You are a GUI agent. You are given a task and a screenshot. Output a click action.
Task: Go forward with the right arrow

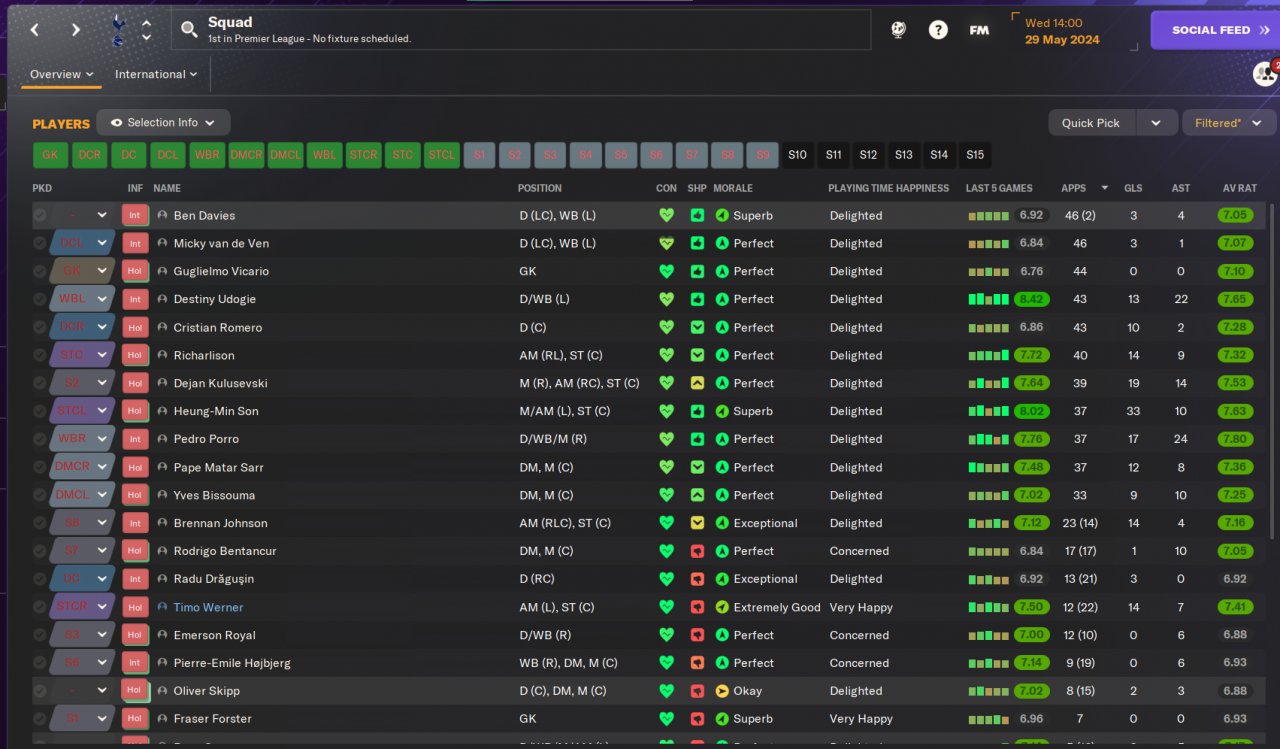(x=76, y=30)
